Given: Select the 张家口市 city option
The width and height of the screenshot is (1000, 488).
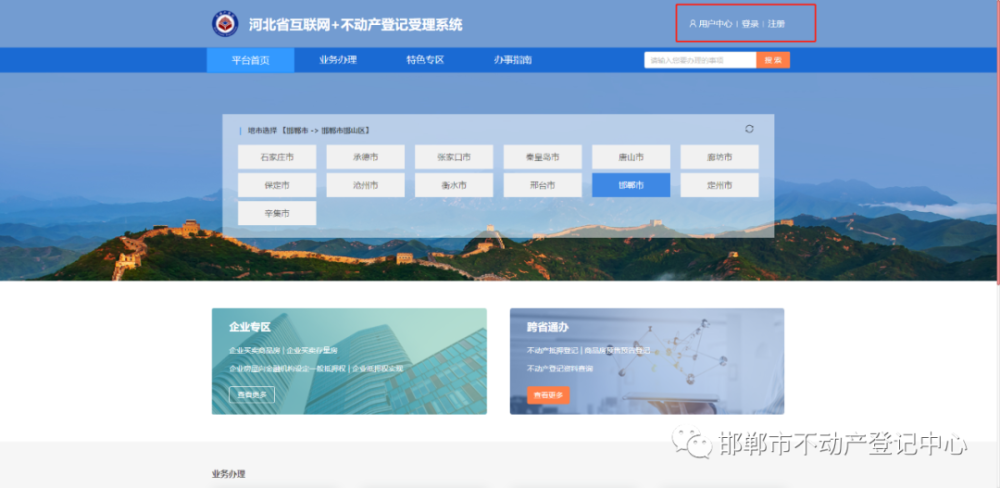Looking at the screenshot, I should pyautogui.click(x=454, y=157).
